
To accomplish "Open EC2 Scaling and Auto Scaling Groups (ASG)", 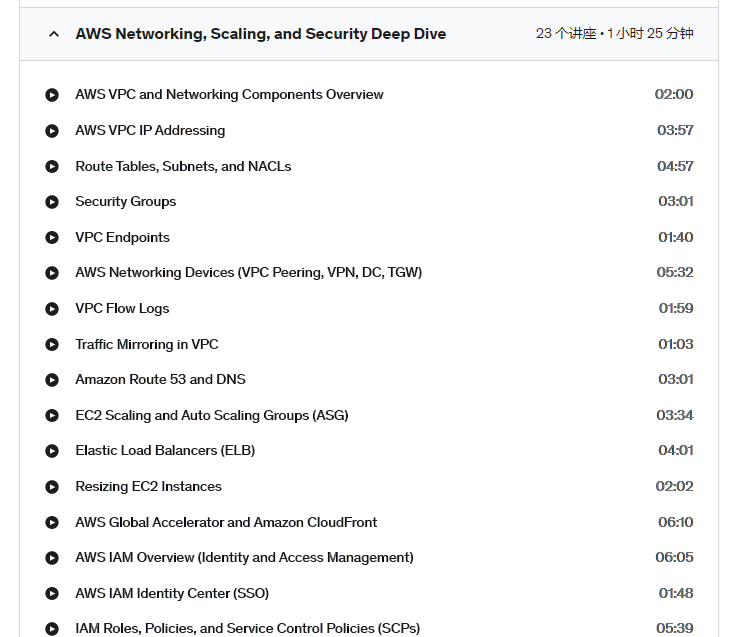I will [x=212, y=415].
